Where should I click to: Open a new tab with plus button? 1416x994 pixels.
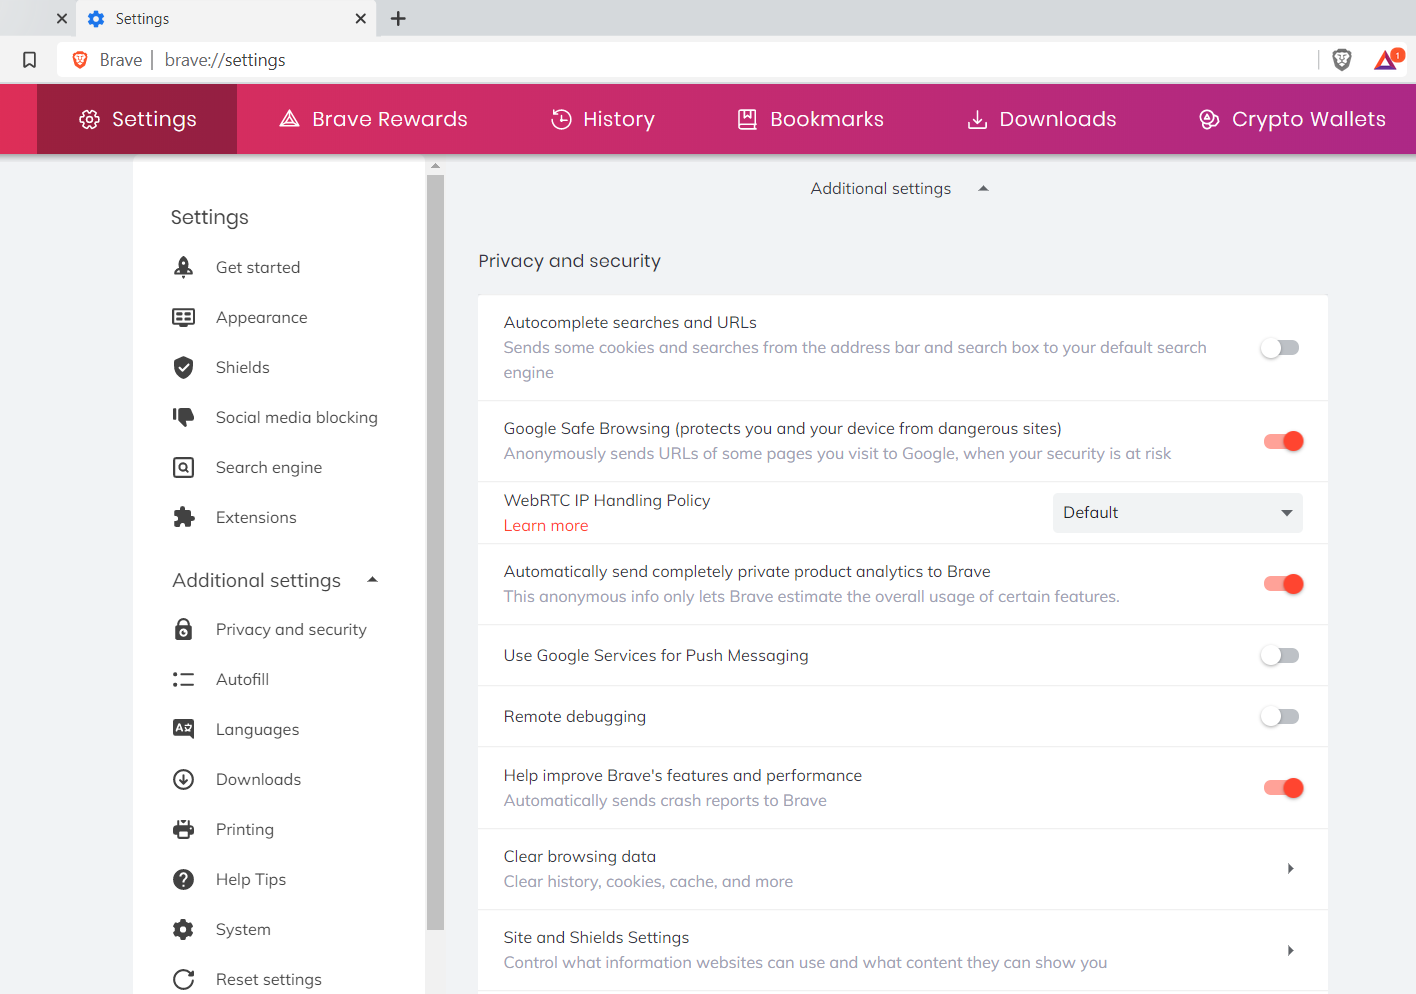398,18
